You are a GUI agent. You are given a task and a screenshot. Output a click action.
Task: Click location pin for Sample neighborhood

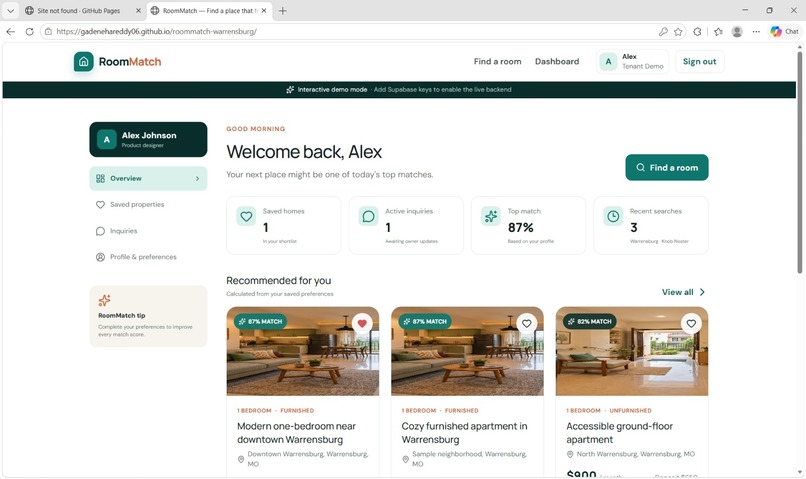coord(405,459)
